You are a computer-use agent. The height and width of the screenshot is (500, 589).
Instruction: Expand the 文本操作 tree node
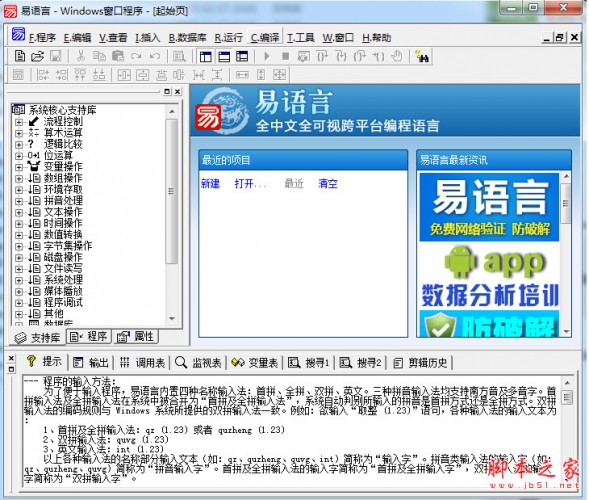pos(18,213)
